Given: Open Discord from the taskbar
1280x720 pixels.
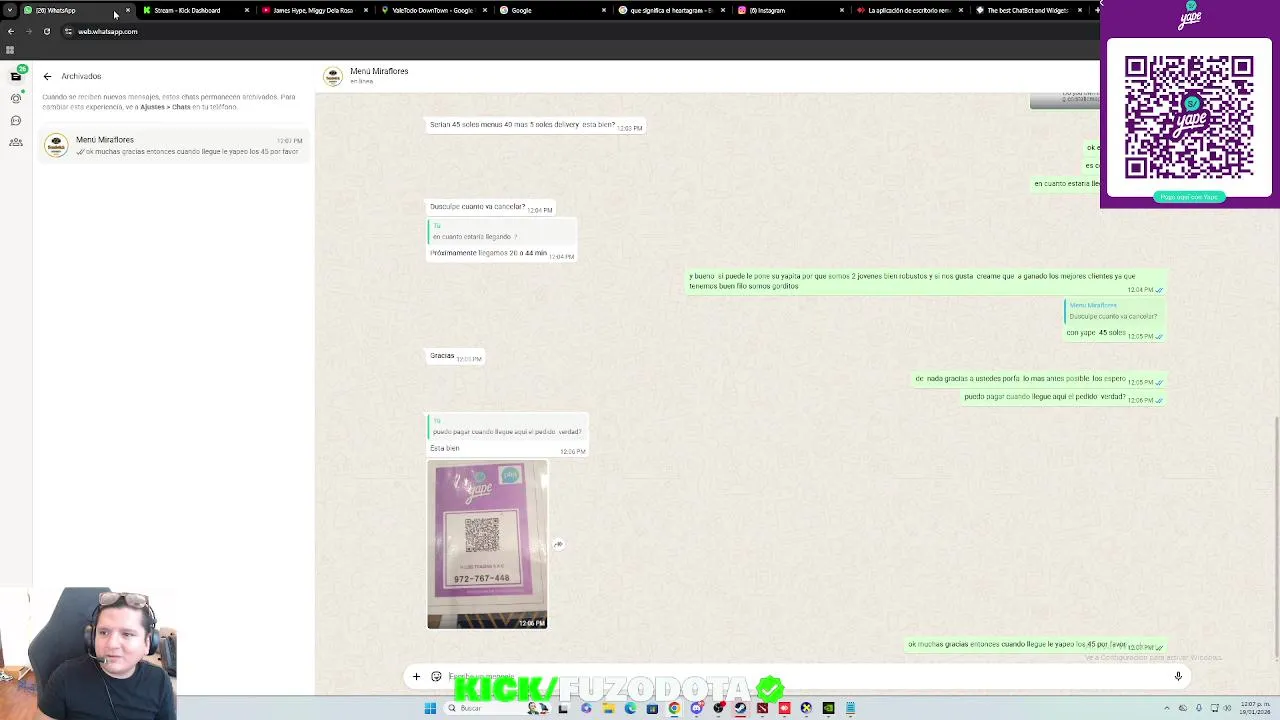Looking at the screenshot, I should [x=697, y=708].
